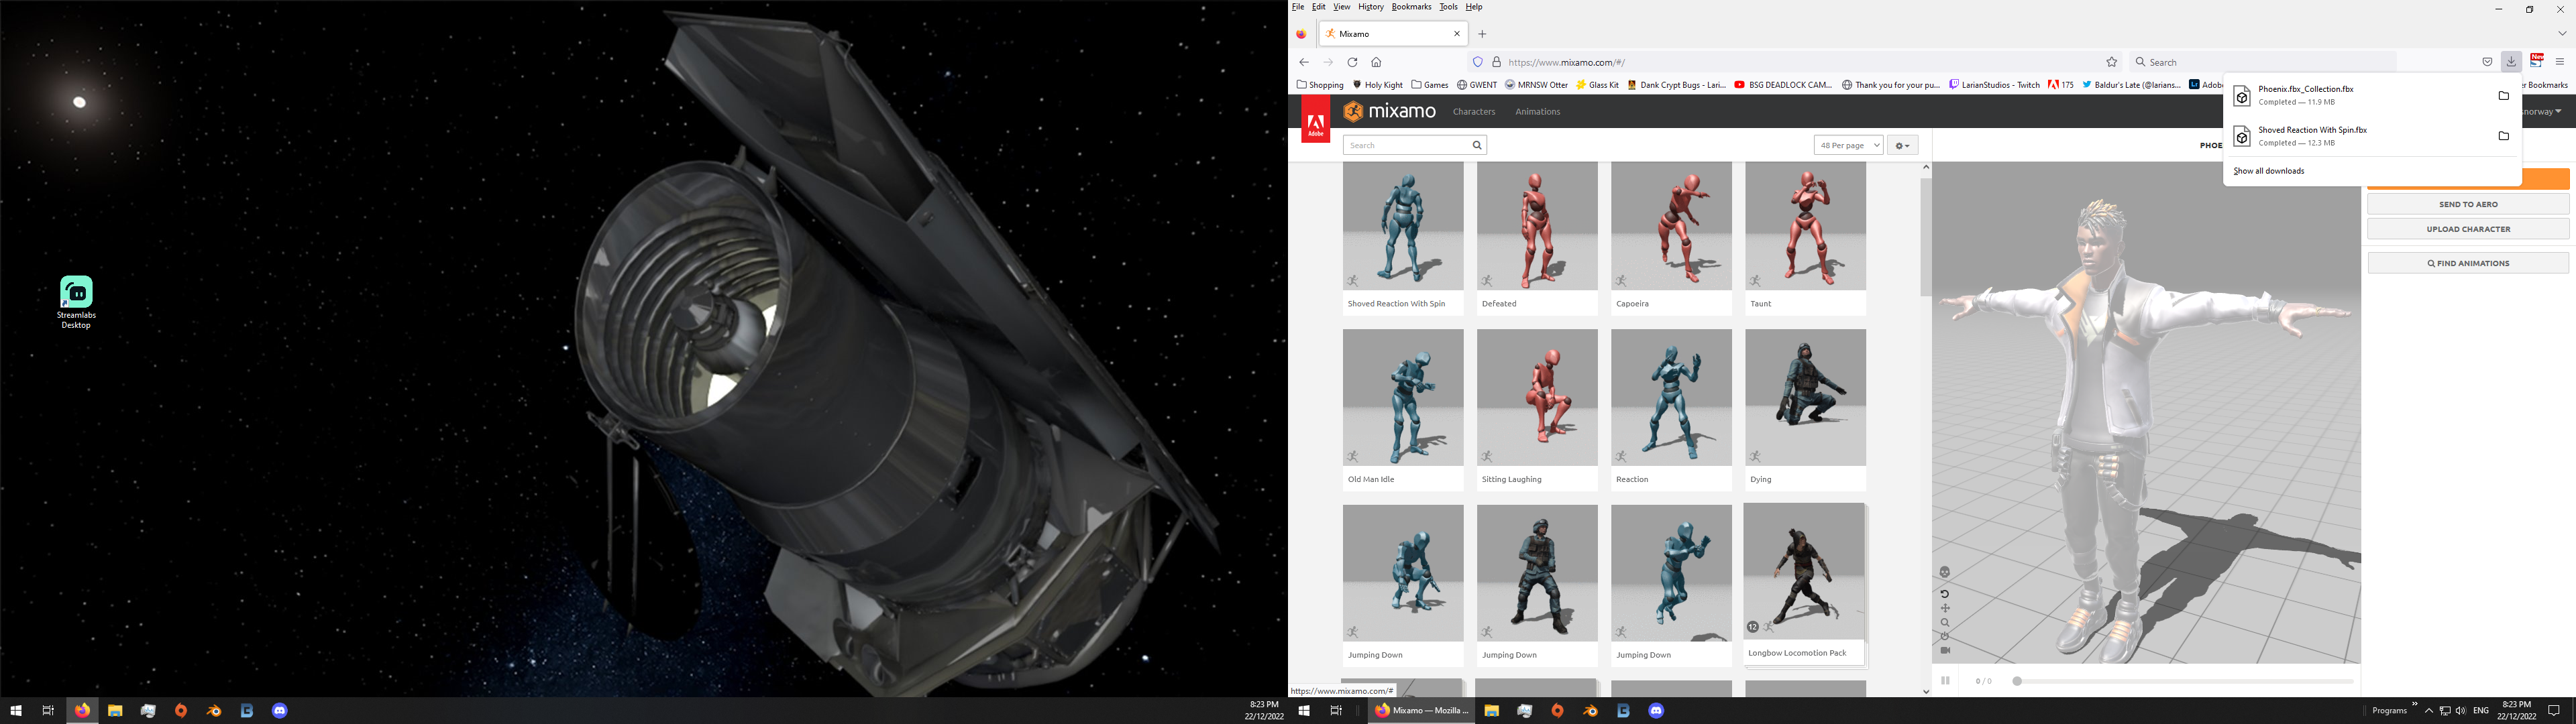This screenshot has width=2576, height=724.
Task: Click UPLOAD CHARACTER button
Action: pos(2468,228)
